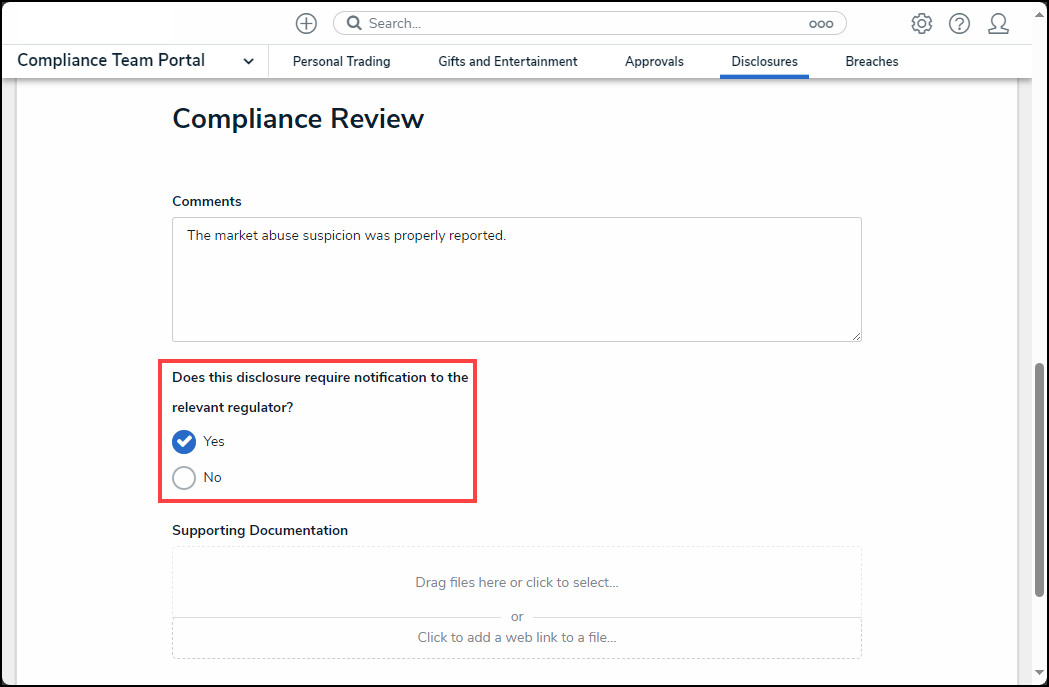1049x687 pixels.
Task: Select Yes for regulator notification
Action: point(184,441)
